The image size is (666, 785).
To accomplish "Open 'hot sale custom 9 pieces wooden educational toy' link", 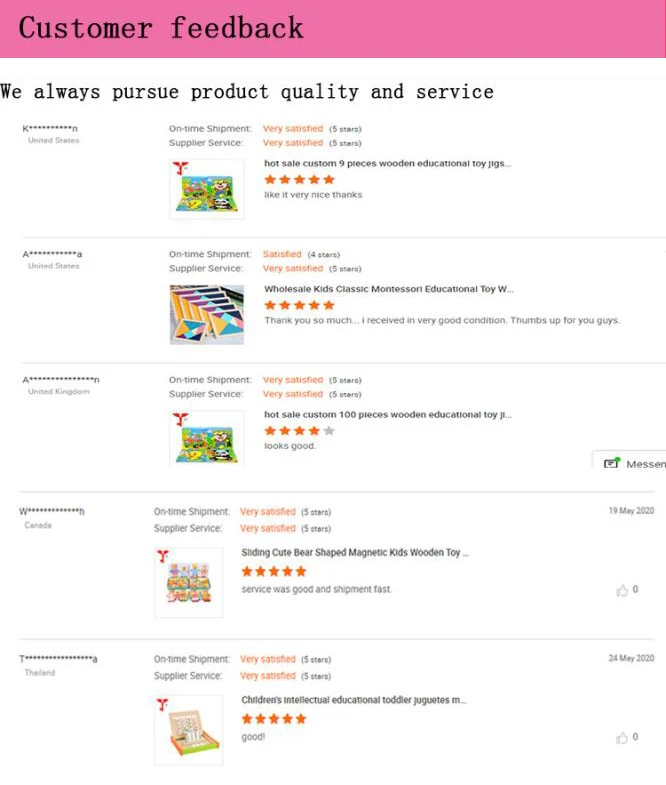I will coord(387,162).
